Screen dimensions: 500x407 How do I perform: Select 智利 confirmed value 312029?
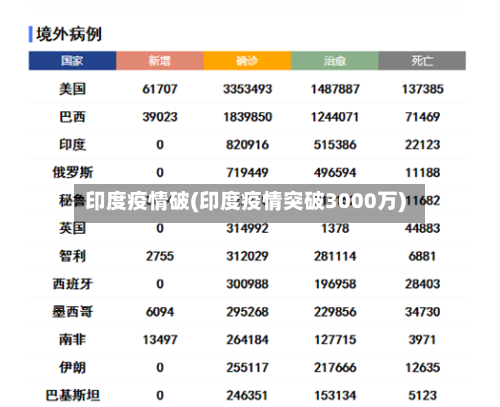[x=247, y=256]
